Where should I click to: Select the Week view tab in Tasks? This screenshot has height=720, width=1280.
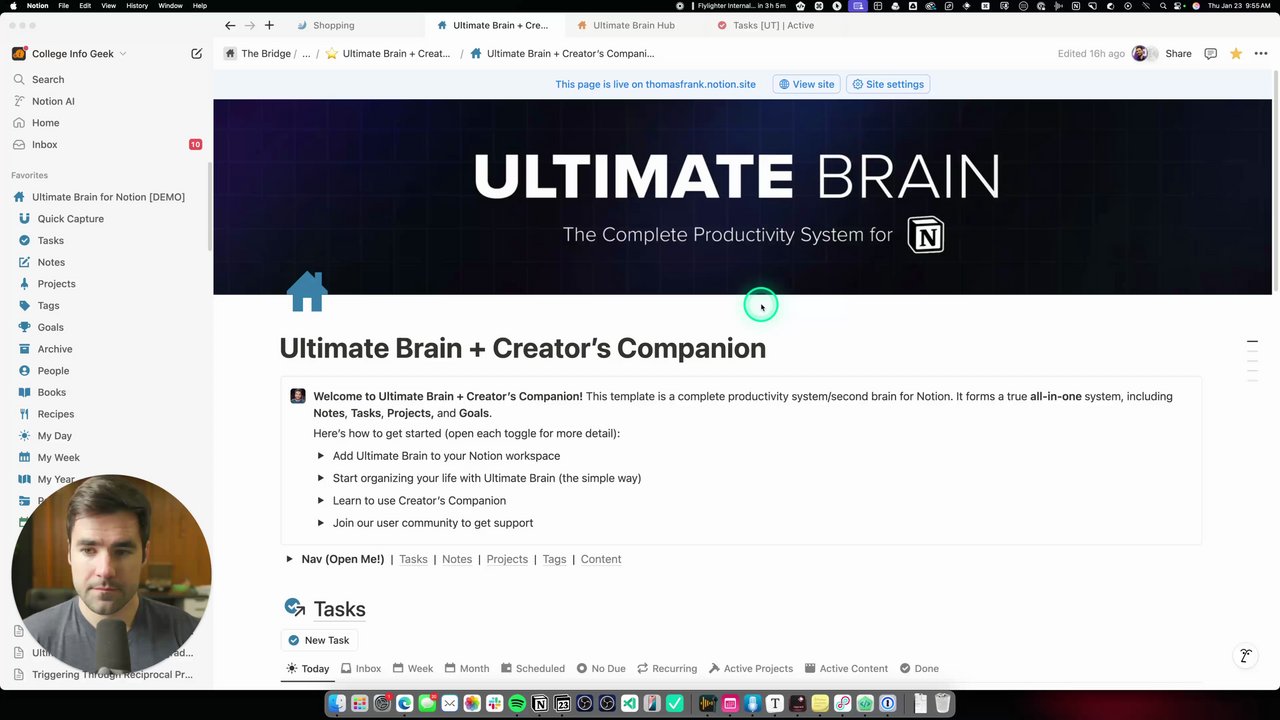click(x=413, y=669)
